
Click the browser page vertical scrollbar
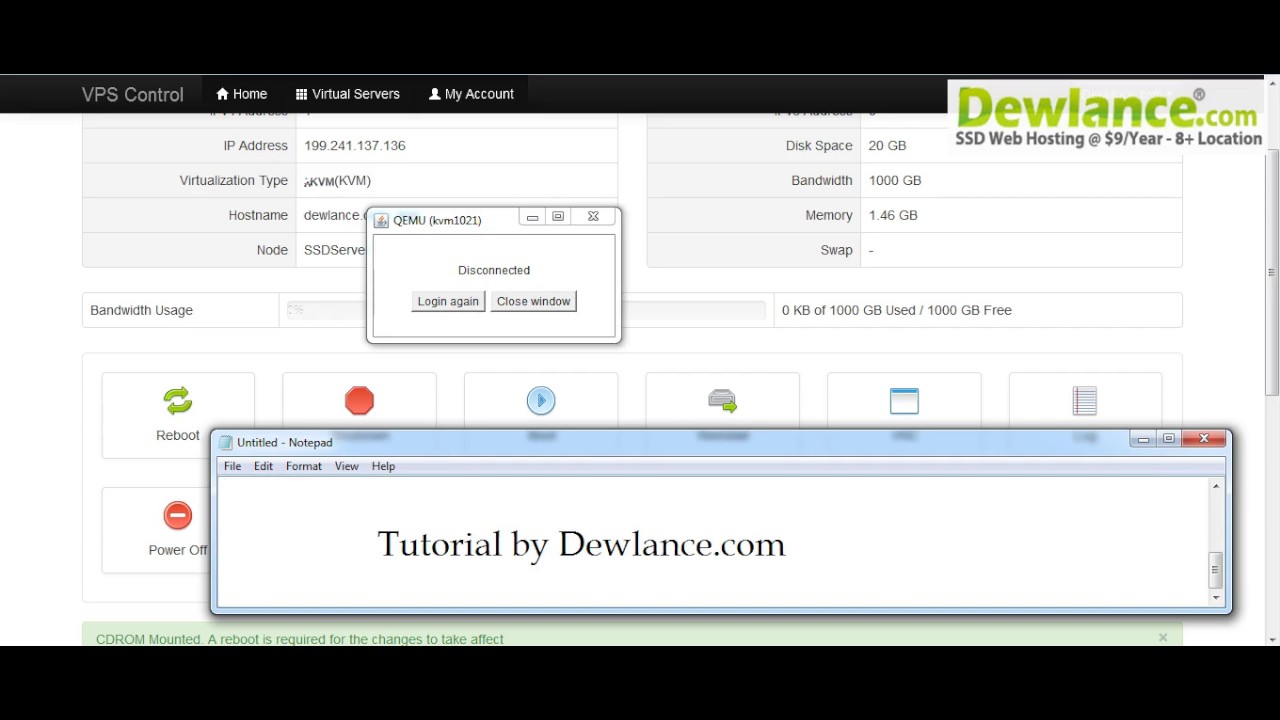click(1272, 270)
